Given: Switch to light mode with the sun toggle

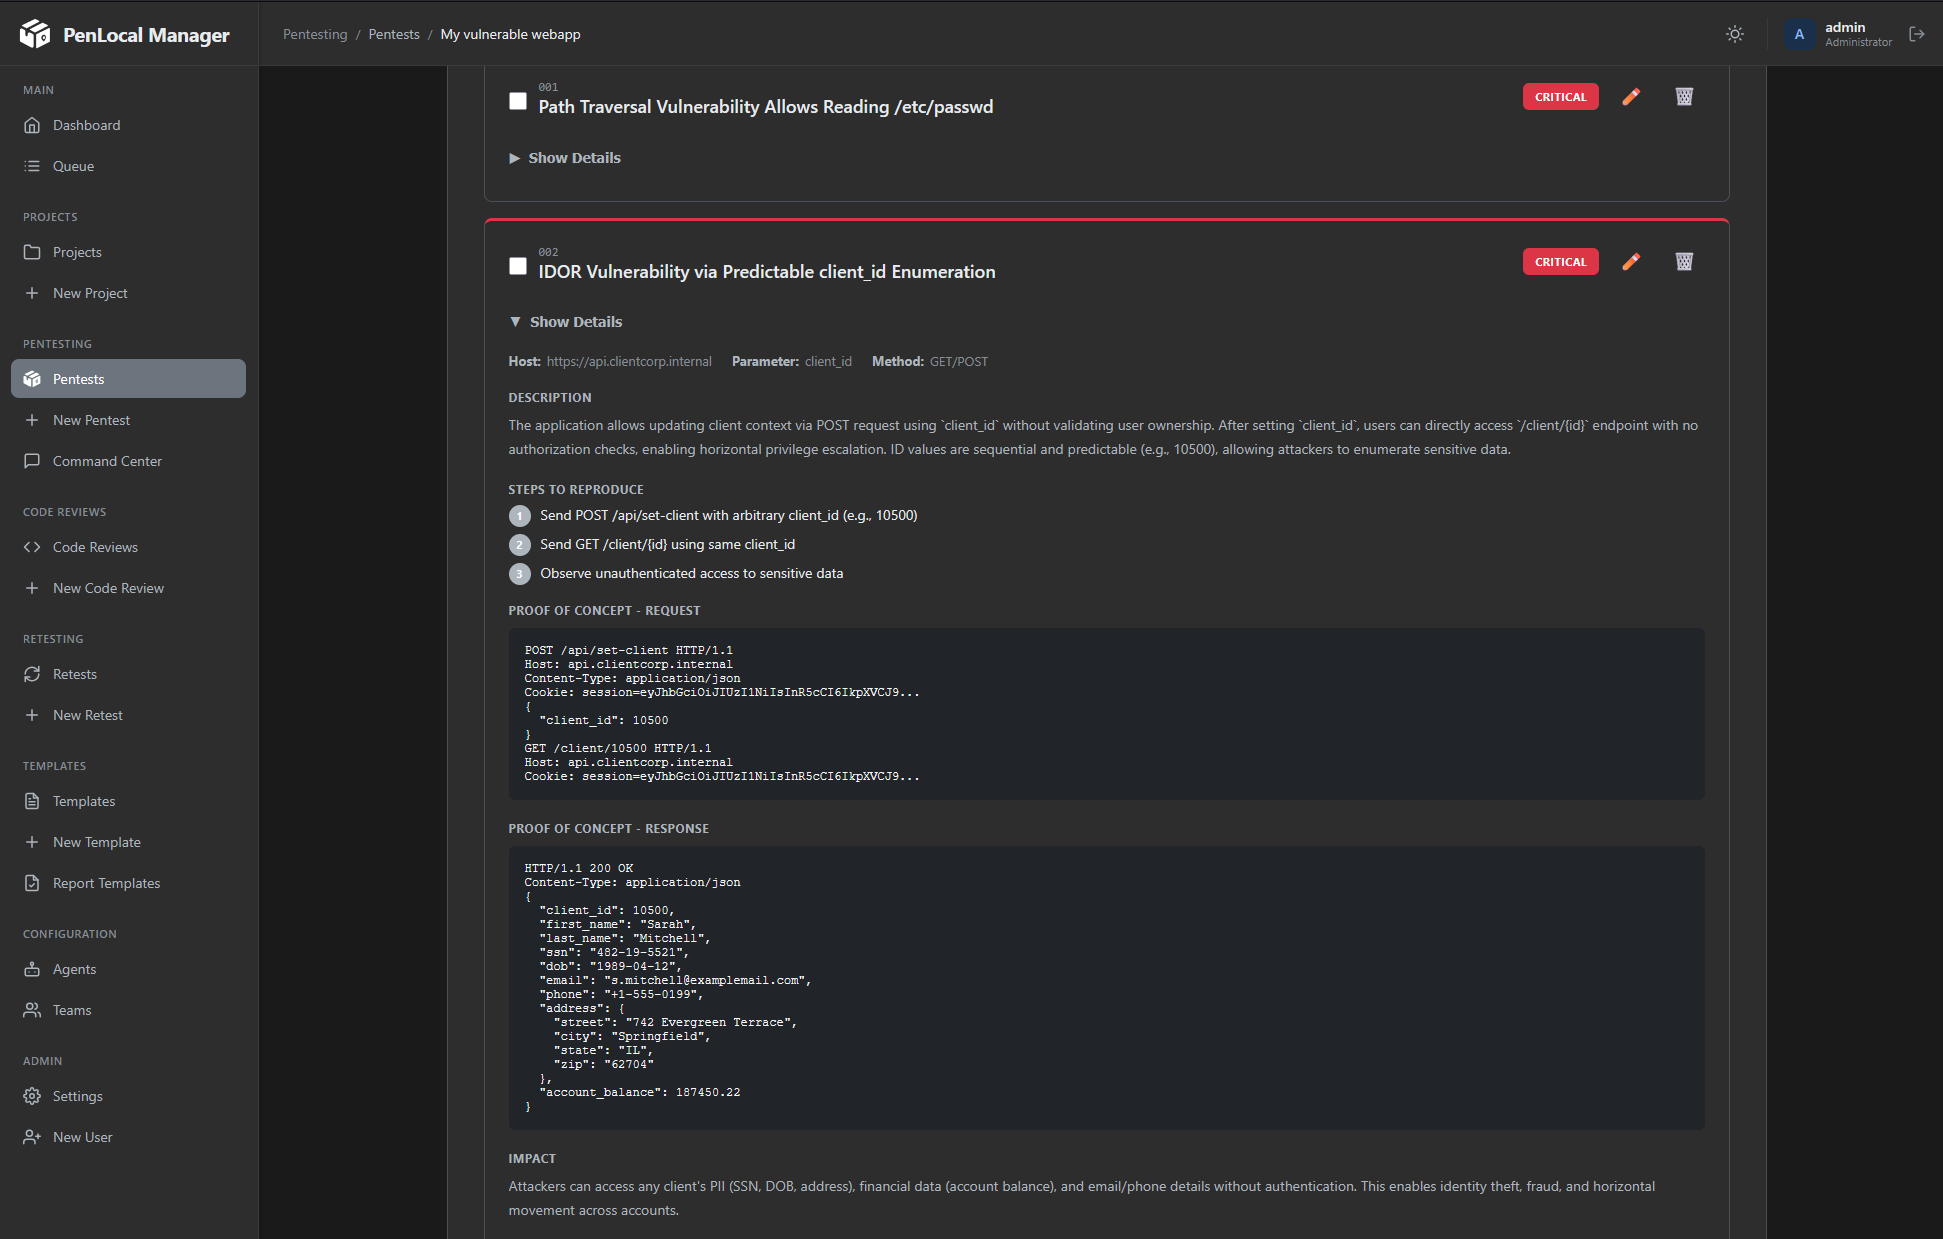Looking at the screenshot, I should point(1735,33).
